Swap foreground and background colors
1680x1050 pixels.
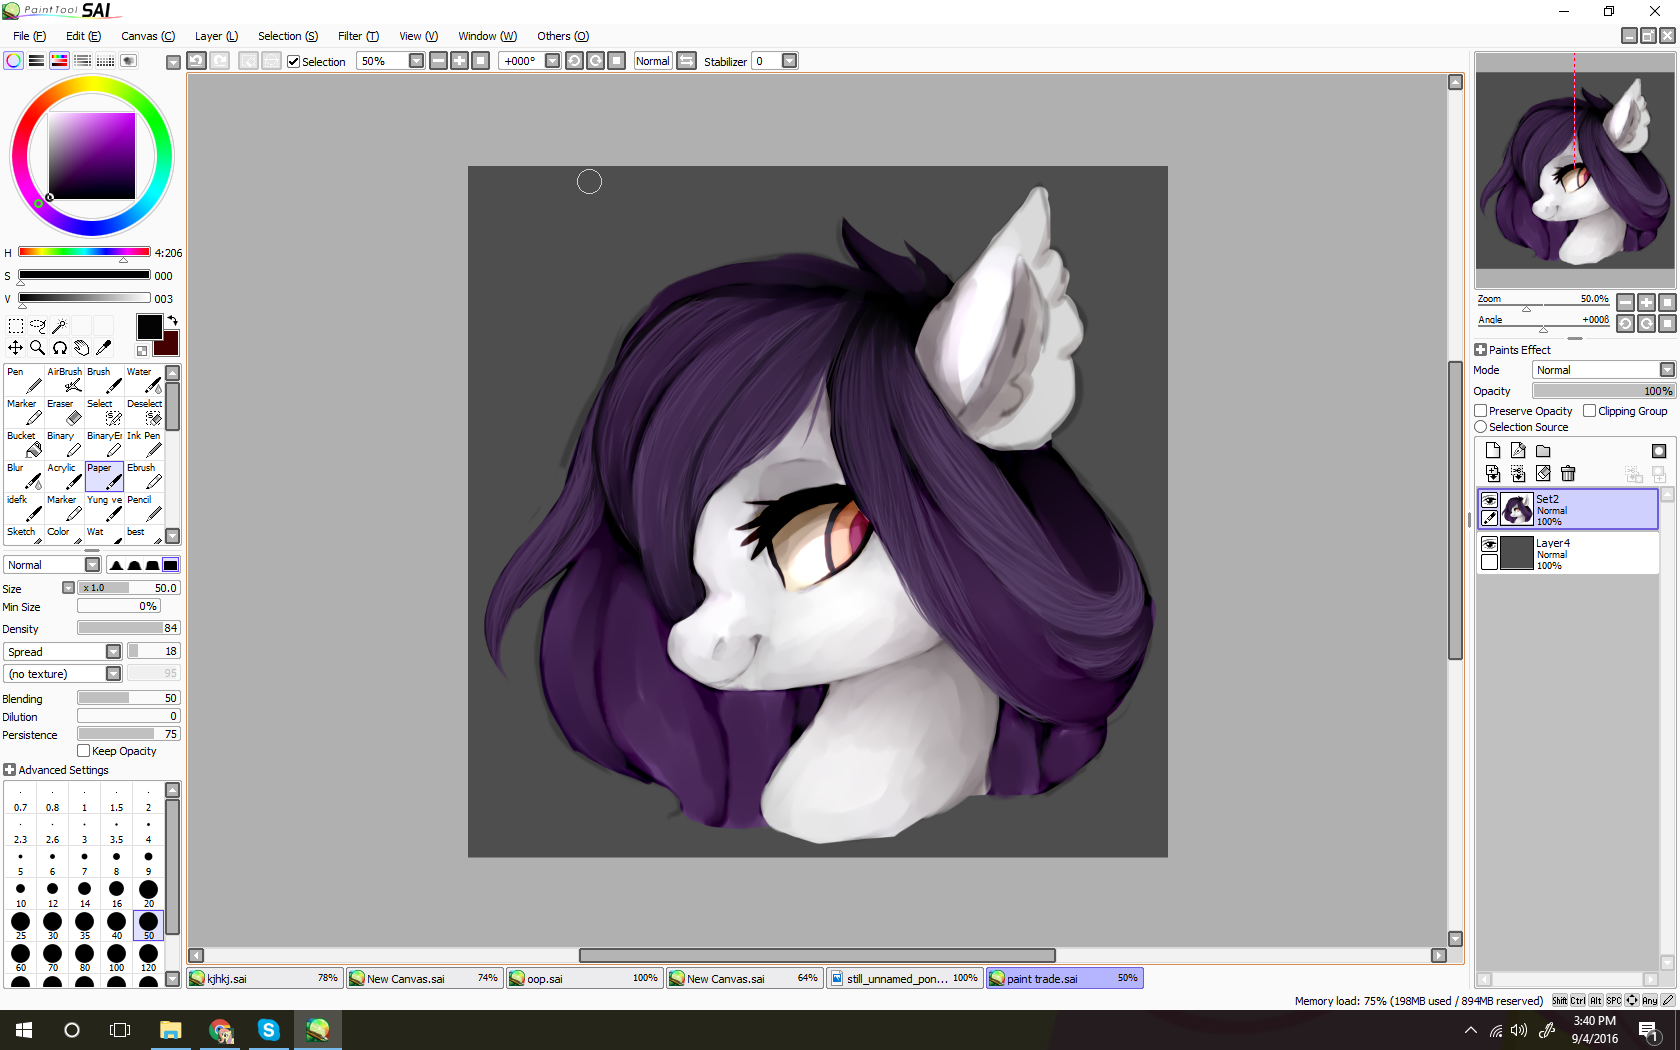172,321
